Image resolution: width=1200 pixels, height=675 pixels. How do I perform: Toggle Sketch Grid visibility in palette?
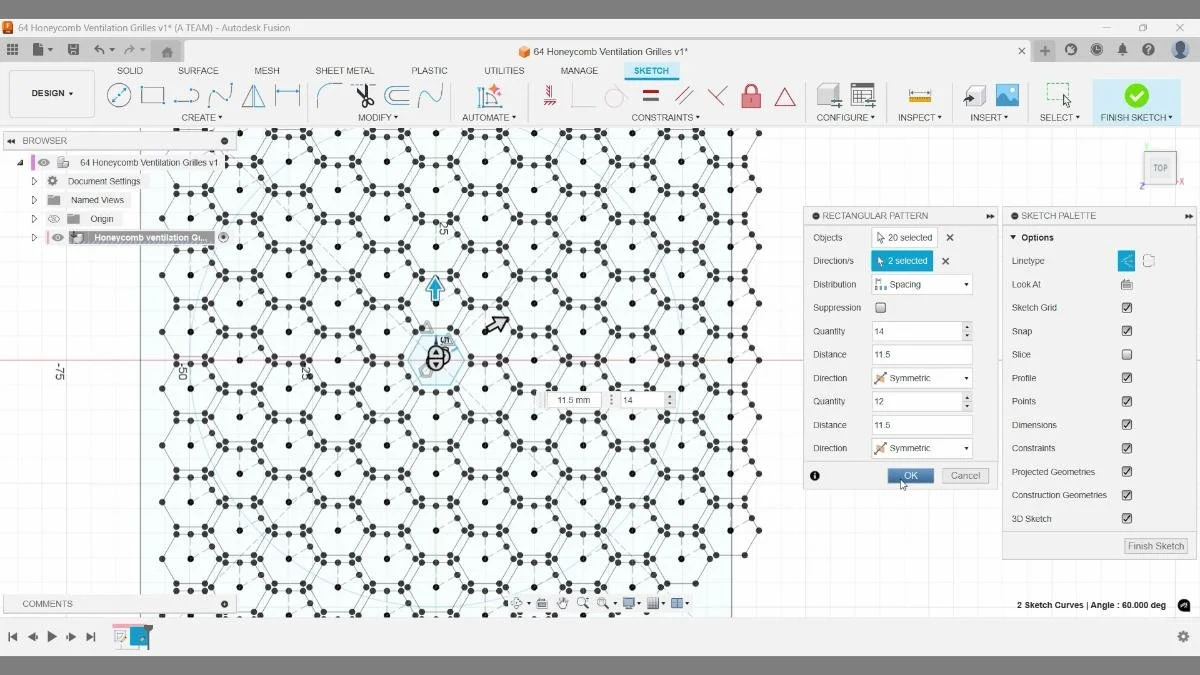(x=1127, y=307)
